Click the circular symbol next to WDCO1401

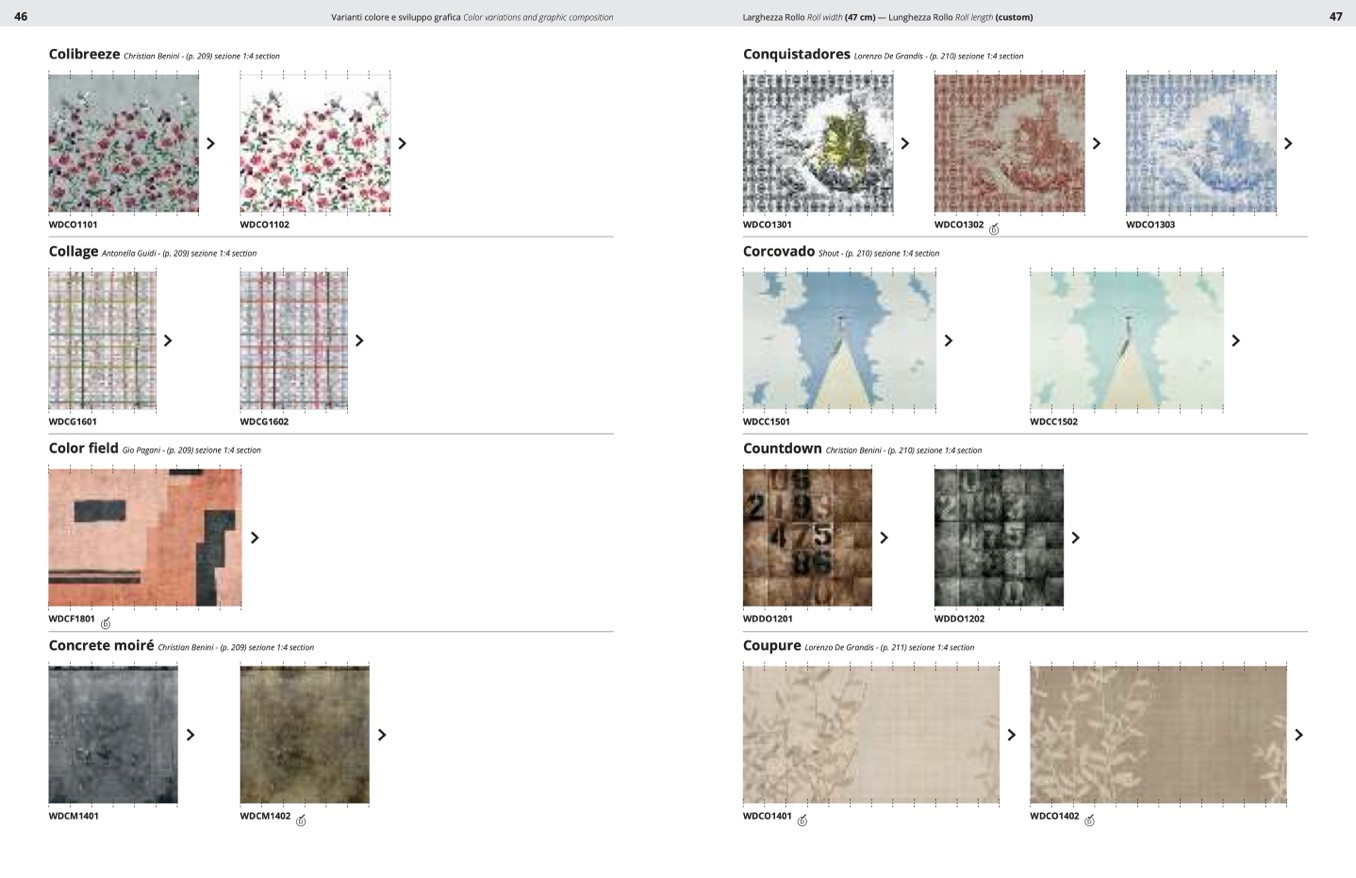pyautogui.click(x=802, y=820)
